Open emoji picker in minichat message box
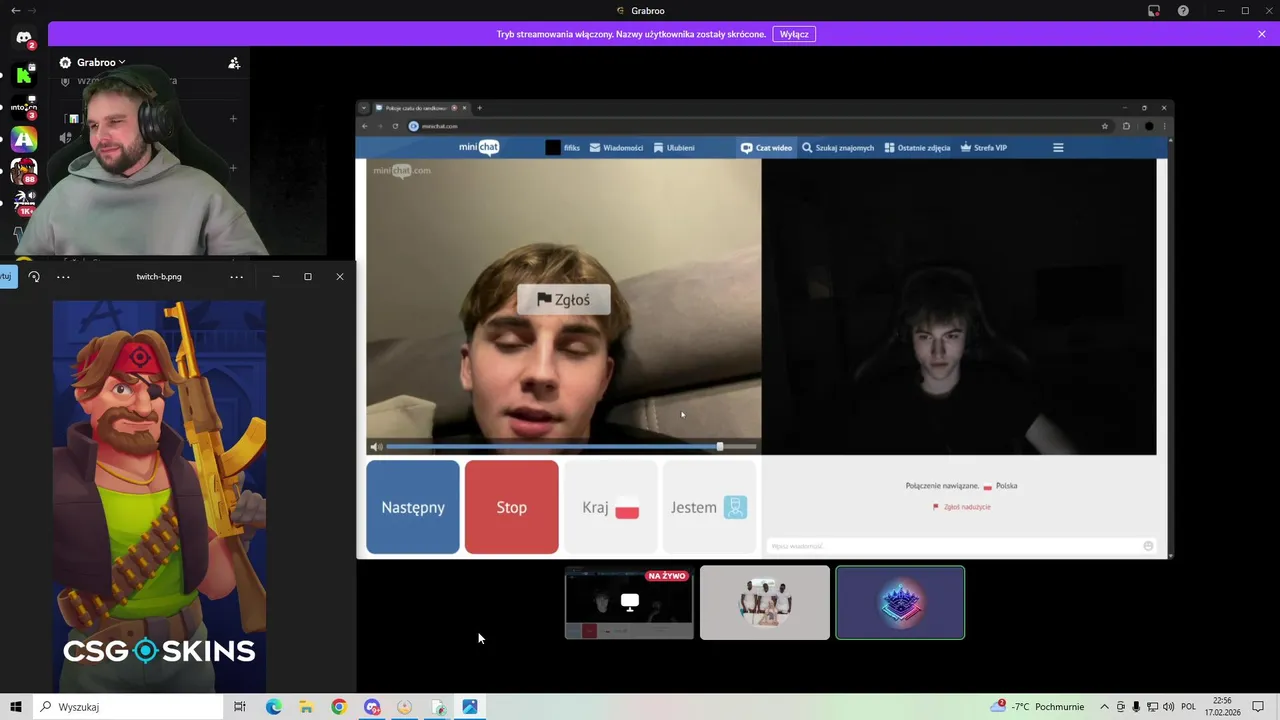The height and width of the screenshot is (720, 1280). pos(1148,546)
